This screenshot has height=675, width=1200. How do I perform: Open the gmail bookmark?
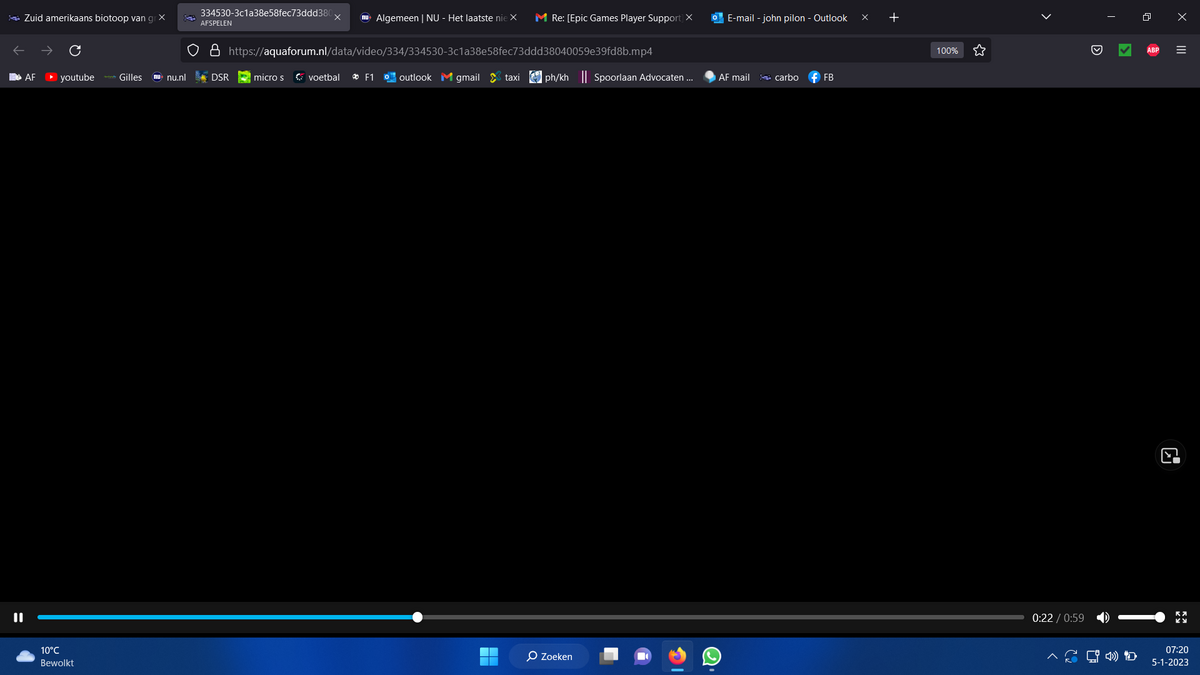(461, 77)
